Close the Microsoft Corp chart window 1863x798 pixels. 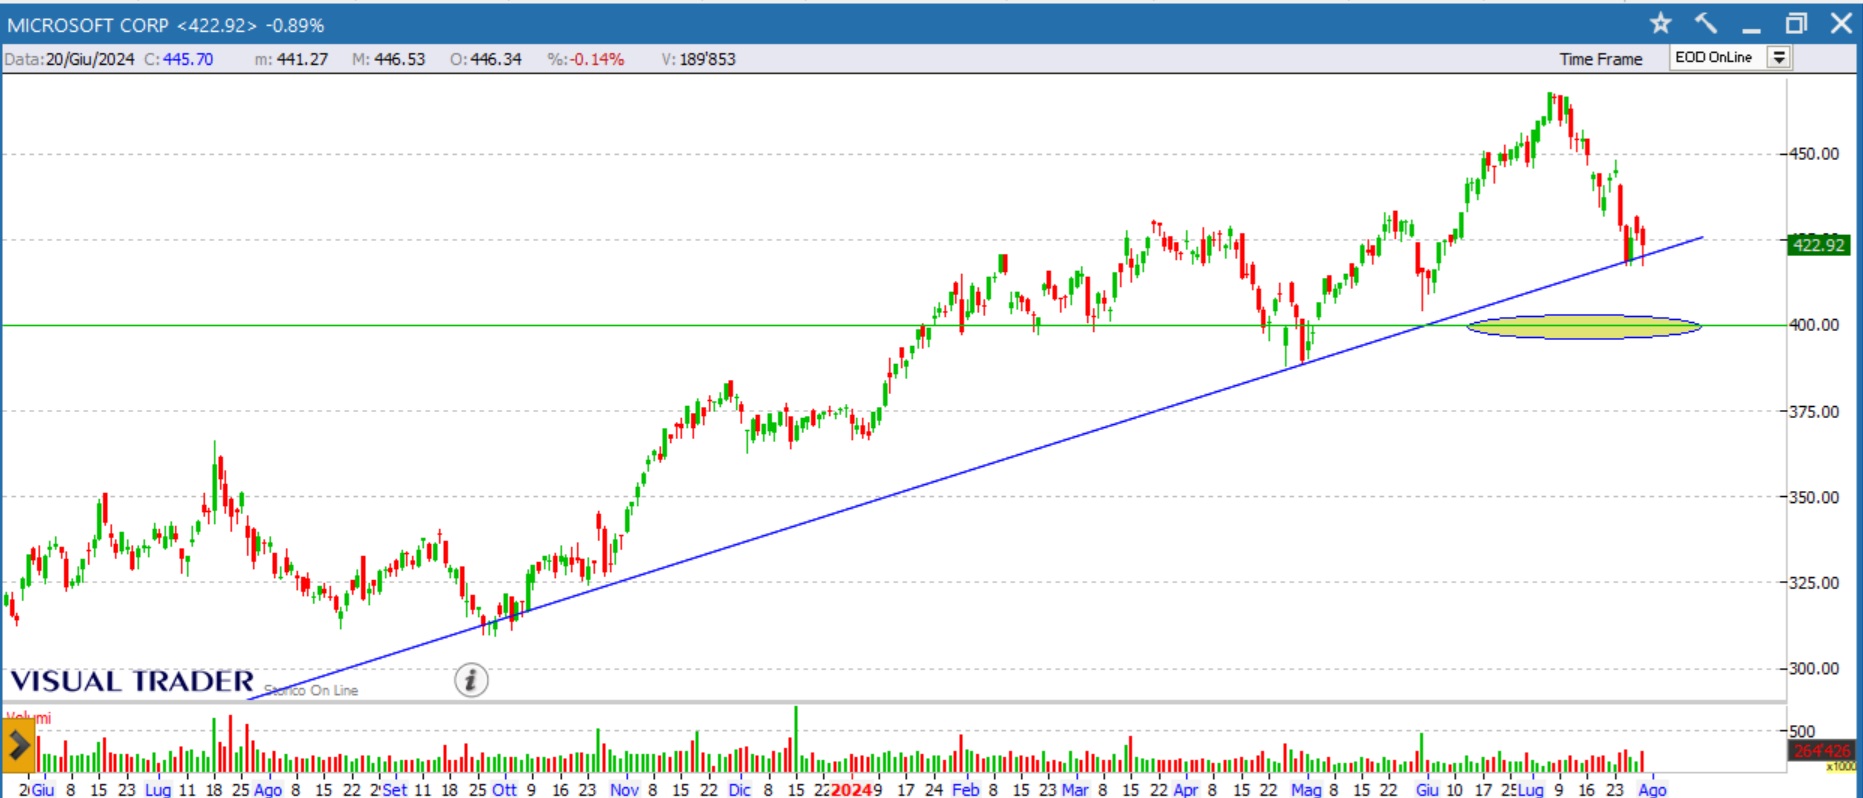click(1841, 23)
